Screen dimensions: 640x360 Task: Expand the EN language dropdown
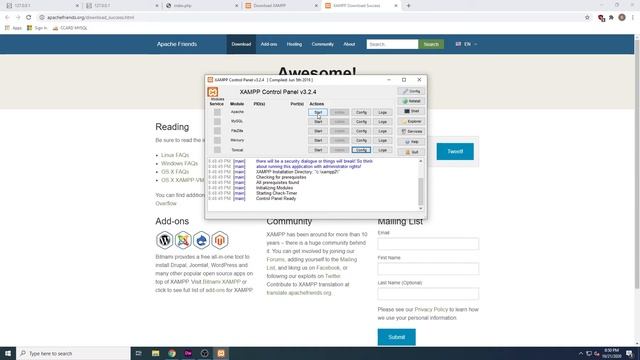pyautogui.click(x=467, y=44)
